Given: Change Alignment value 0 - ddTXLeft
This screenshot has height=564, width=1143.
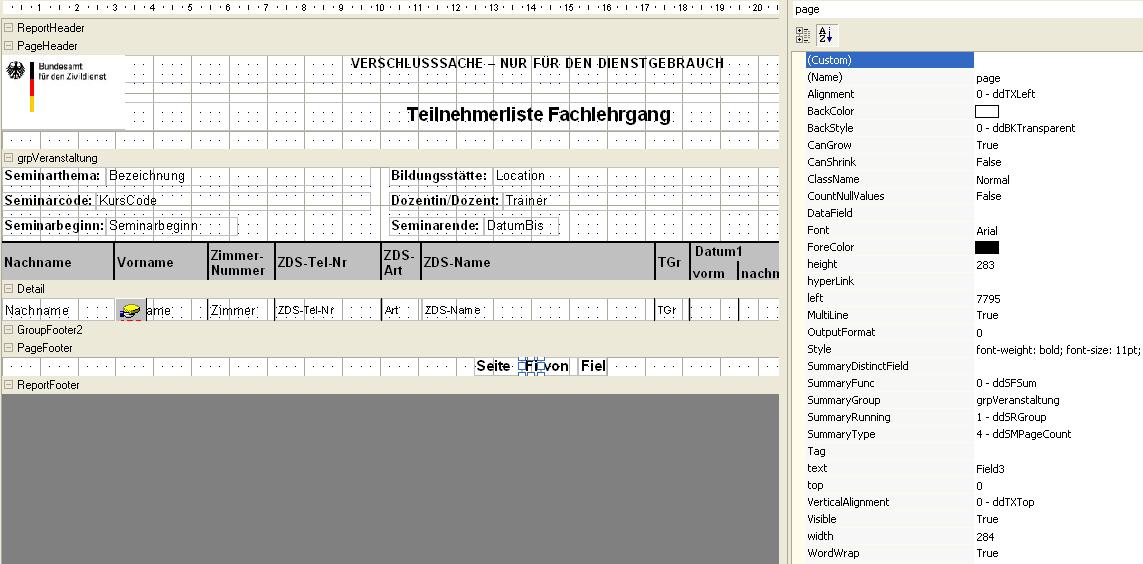Looking at the screenshot, I should tap(1005, 94).
